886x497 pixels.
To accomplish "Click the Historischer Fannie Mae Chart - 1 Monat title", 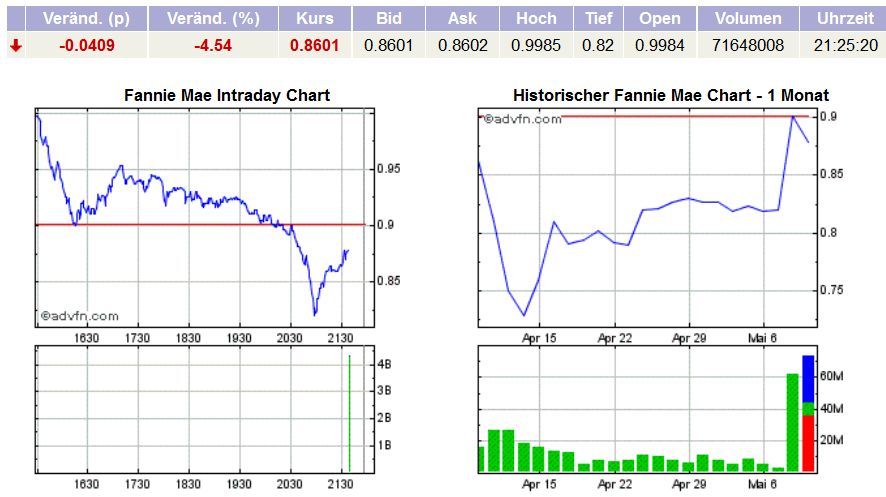I will tap(671, 95).
